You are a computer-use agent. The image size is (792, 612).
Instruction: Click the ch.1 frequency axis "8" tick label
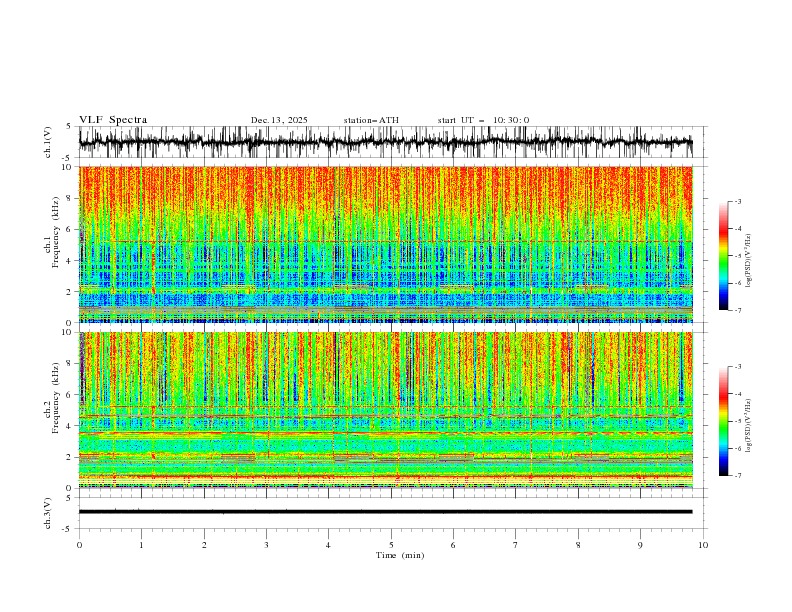coord(69,198)
